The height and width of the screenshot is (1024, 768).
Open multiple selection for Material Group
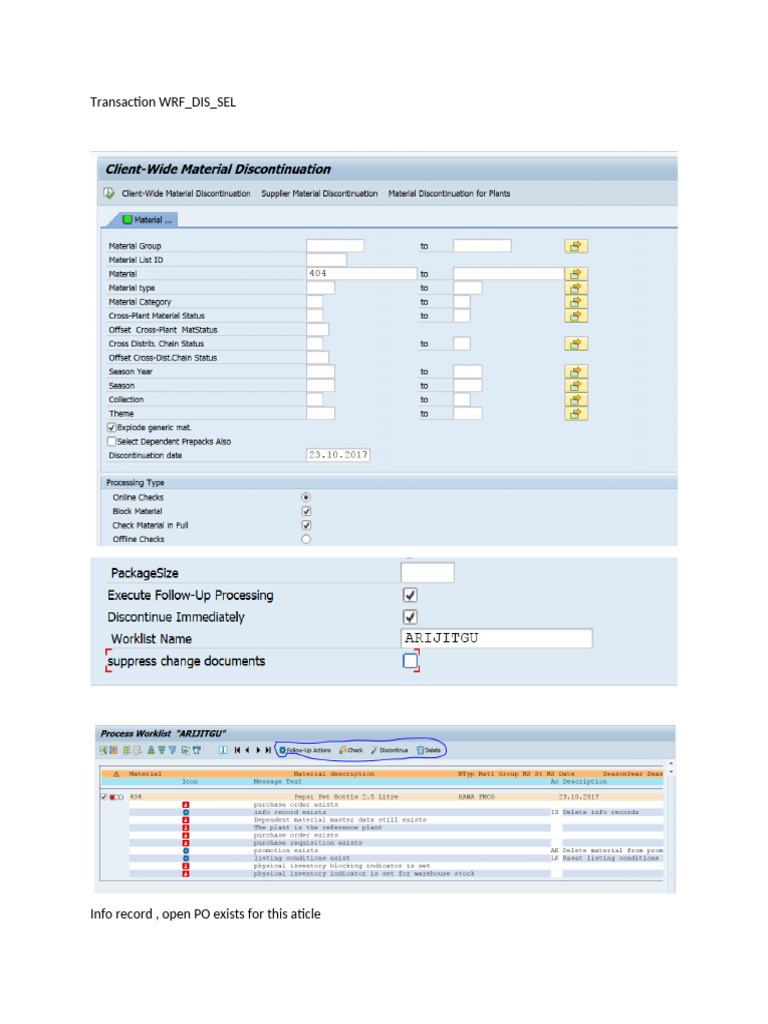575,246
